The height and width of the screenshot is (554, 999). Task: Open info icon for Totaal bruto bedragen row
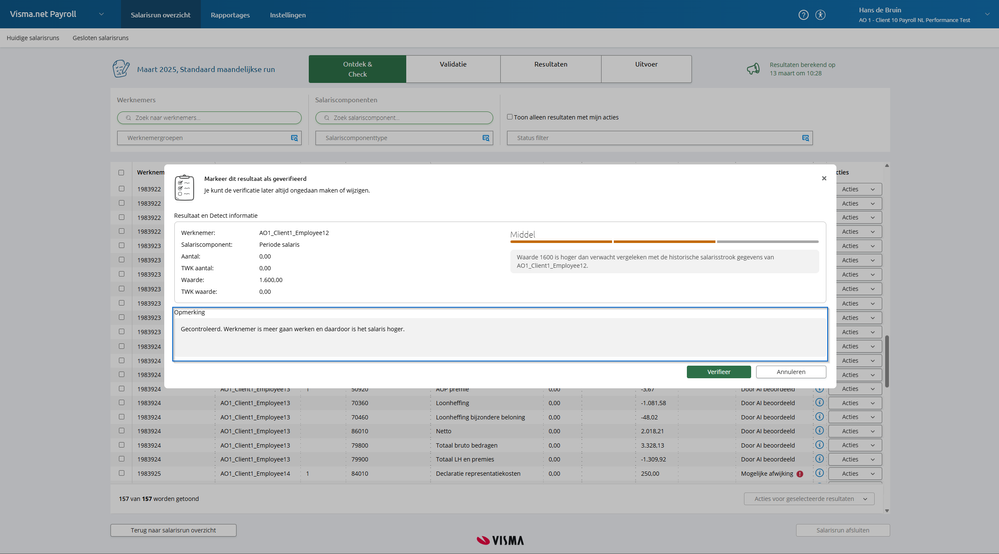coord(819,444)
